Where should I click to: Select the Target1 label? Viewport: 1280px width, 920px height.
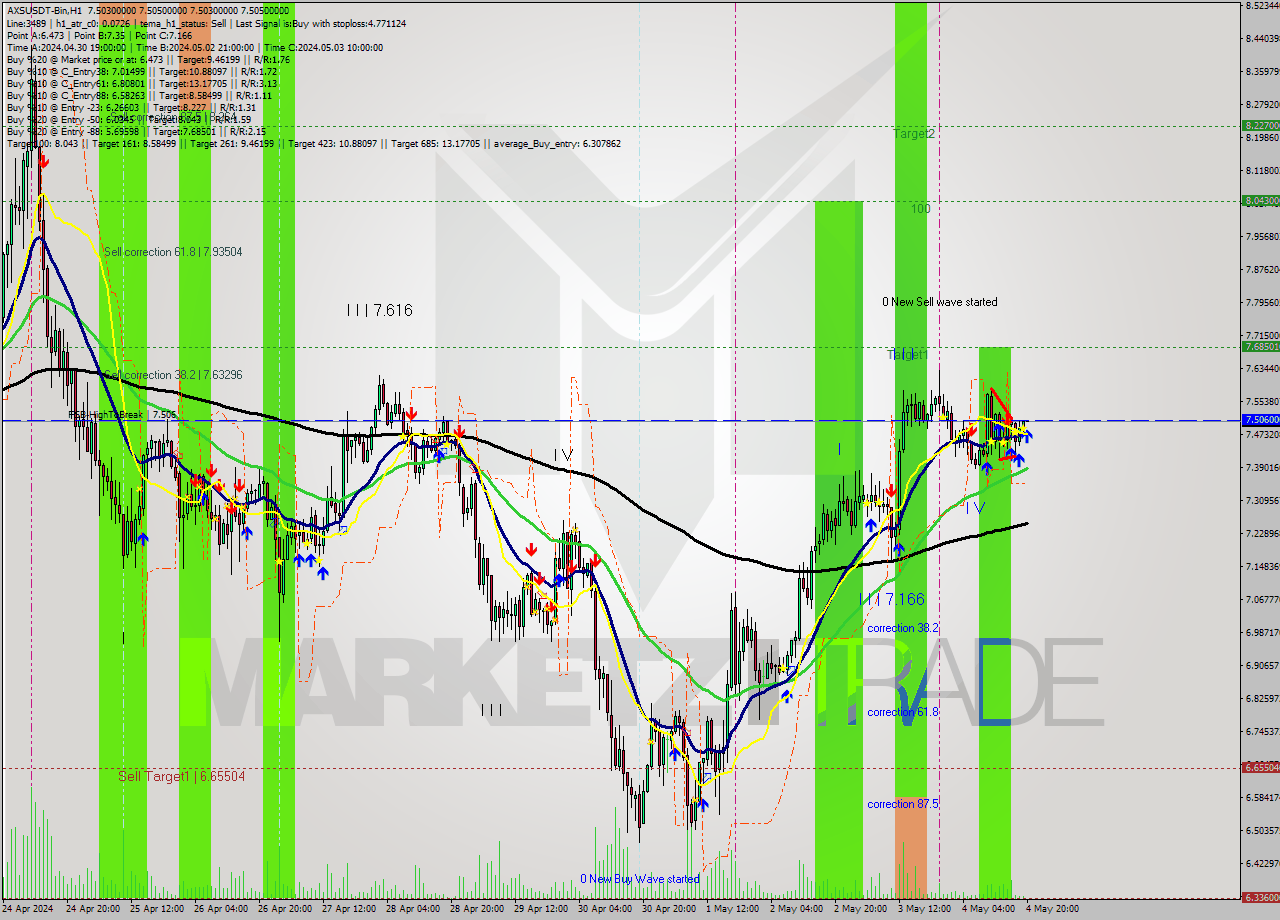[907, 355]
